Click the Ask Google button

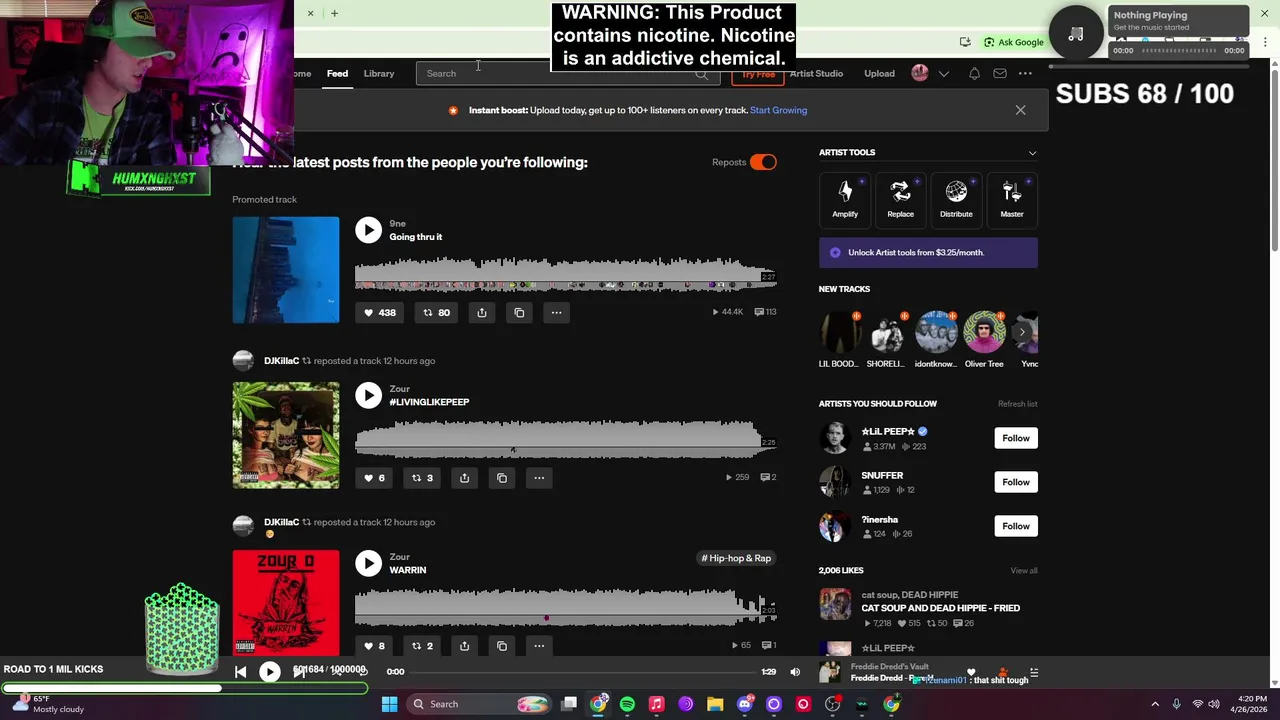[1013, 42]
